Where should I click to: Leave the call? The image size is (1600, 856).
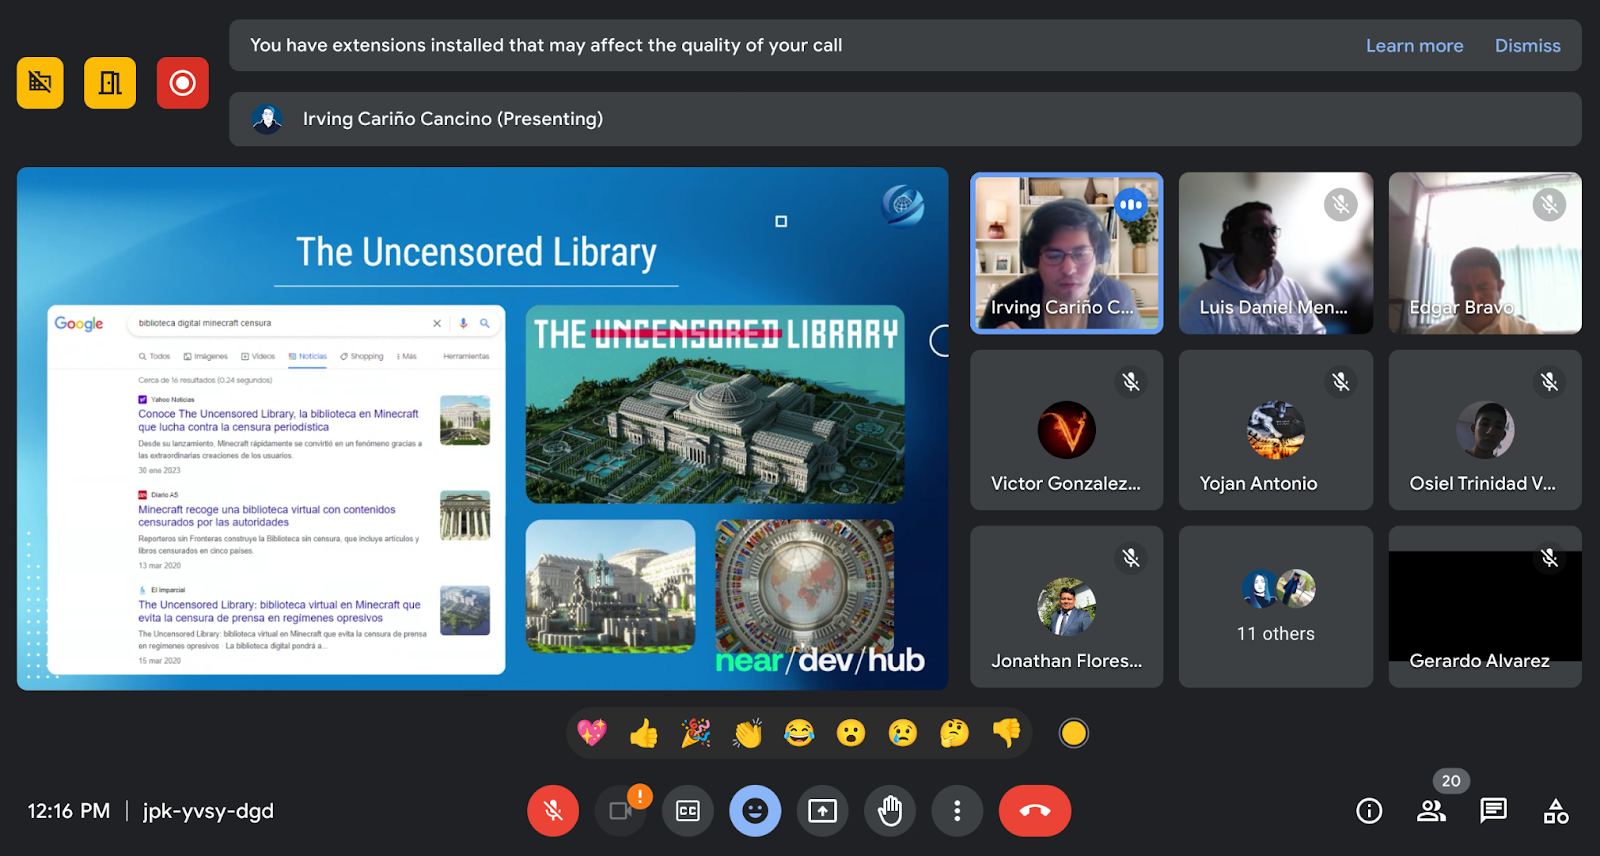pos(1035,811)
